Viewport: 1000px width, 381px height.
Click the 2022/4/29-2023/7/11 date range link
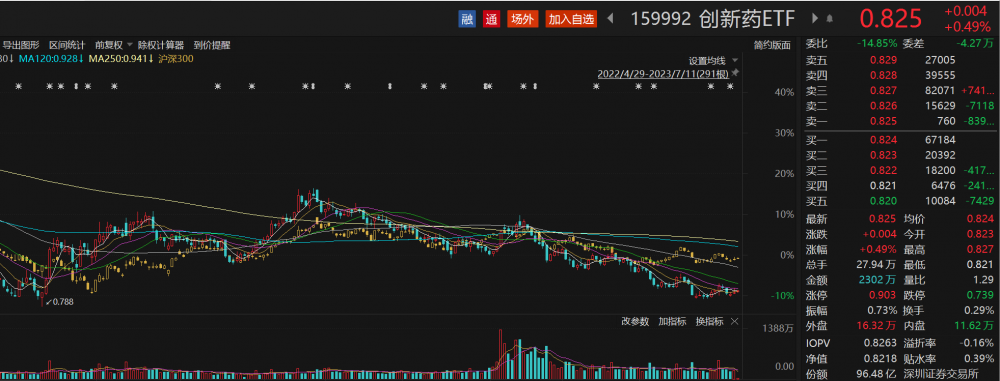(663, 73)
